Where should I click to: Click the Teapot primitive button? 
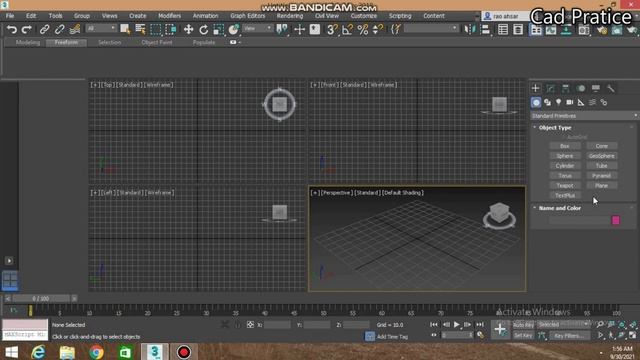point(565,185)
